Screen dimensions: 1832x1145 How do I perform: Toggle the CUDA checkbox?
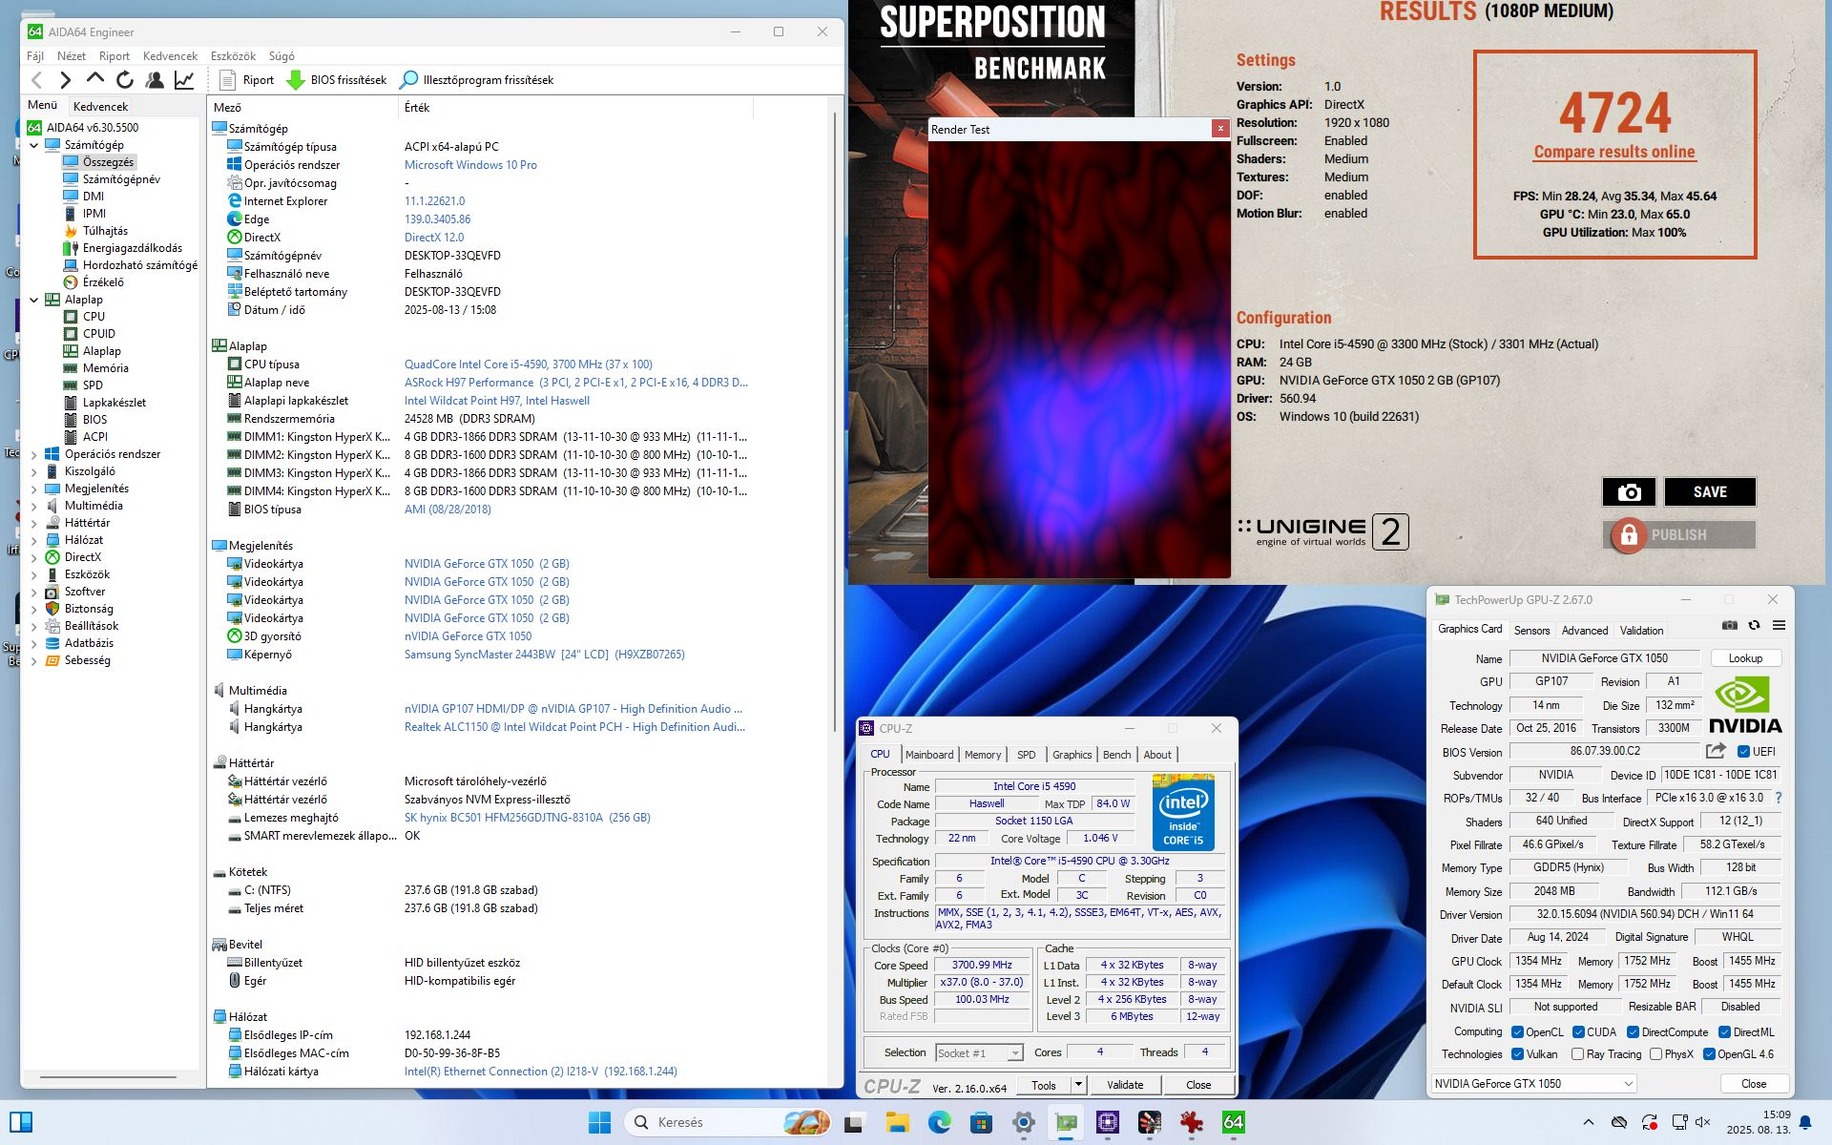coord(1578,1032)
